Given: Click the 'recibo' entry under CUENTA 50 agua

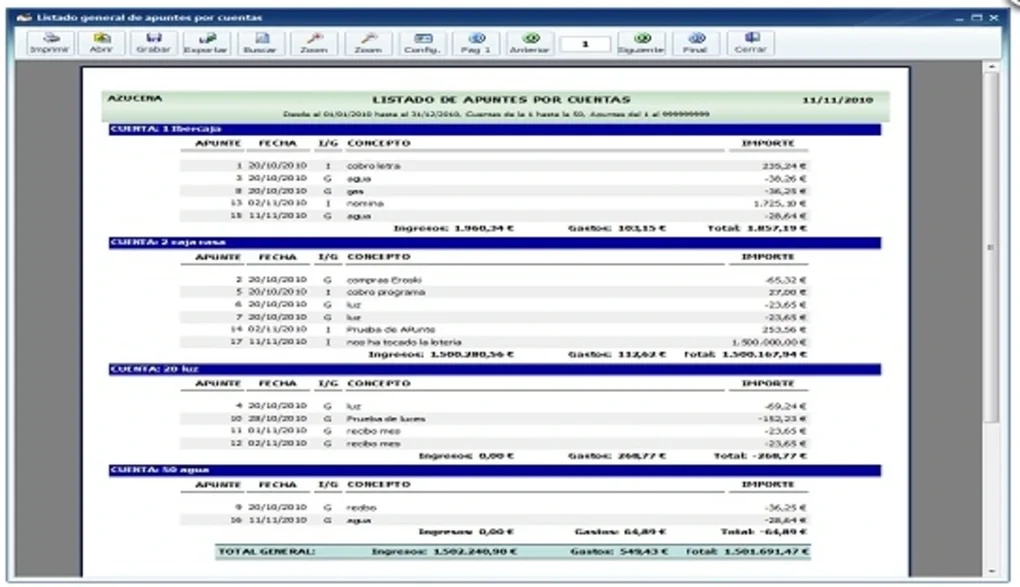Looking at the screenshot, I should (x=361, y=508).
